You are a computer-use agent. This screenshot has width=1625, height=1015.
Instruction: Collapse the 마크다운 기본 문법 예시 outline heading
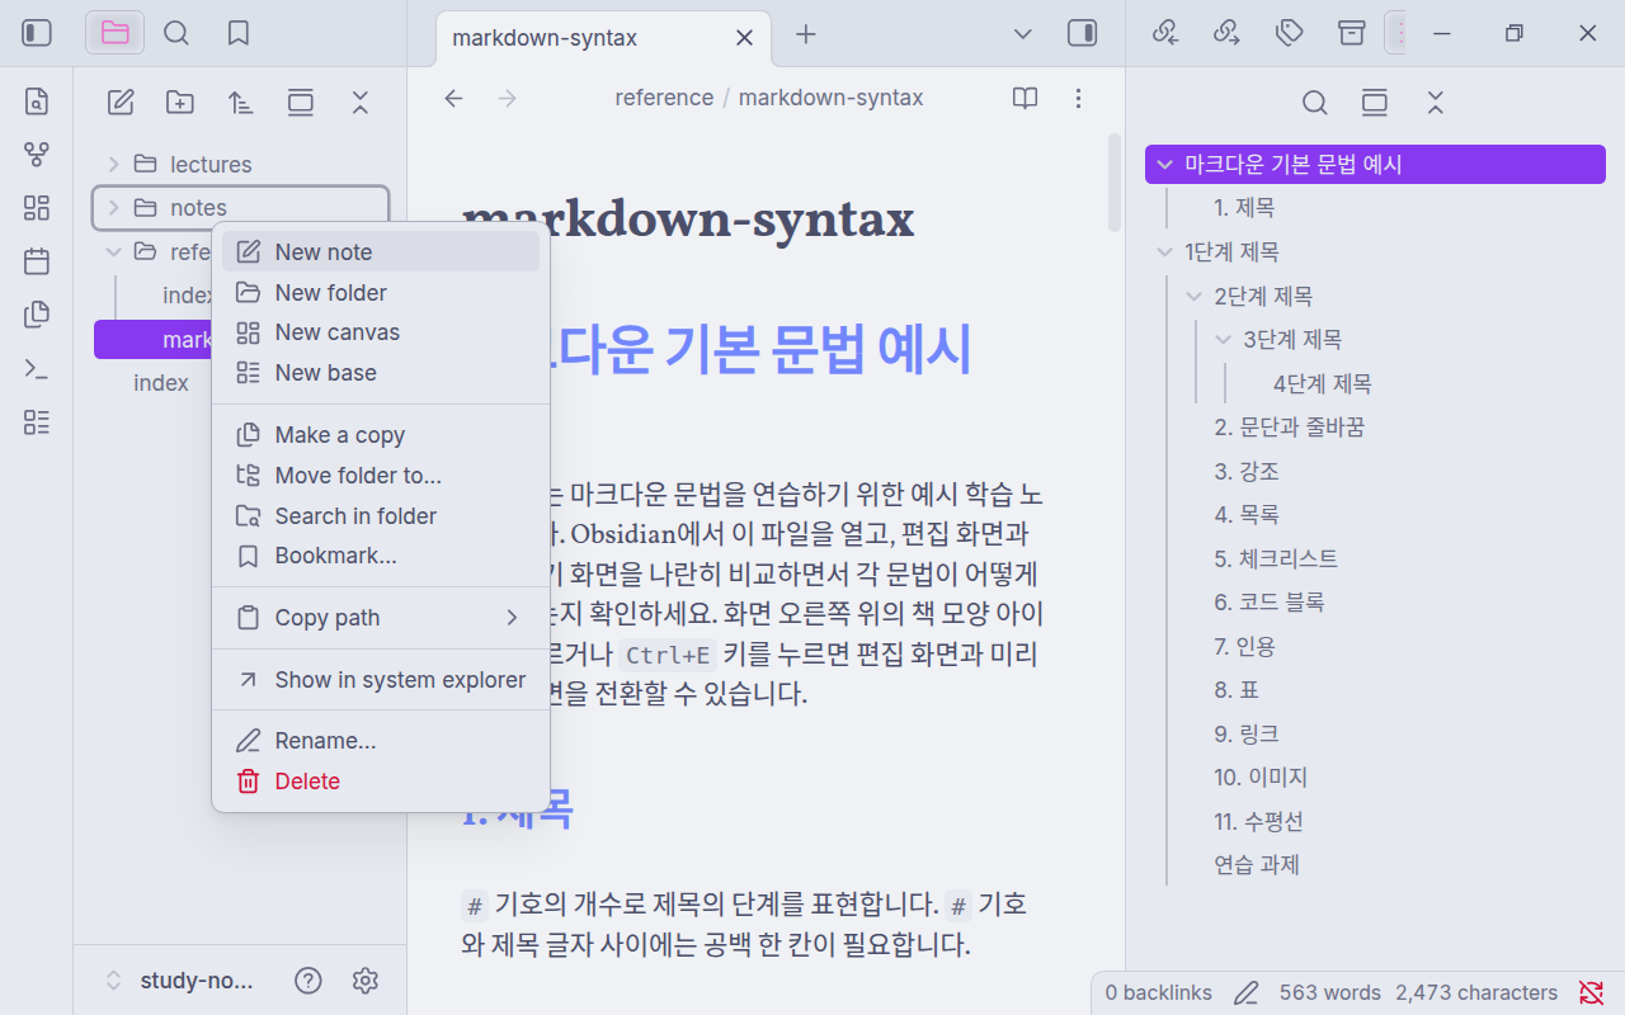pos(1165,164)
